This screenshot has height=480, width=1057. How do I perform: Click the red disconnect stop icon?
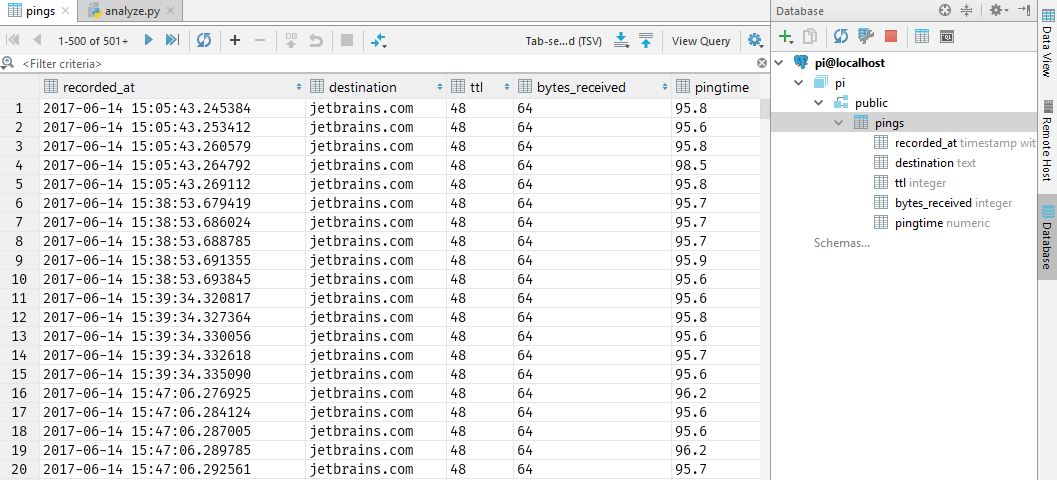[x=891, y=36]
